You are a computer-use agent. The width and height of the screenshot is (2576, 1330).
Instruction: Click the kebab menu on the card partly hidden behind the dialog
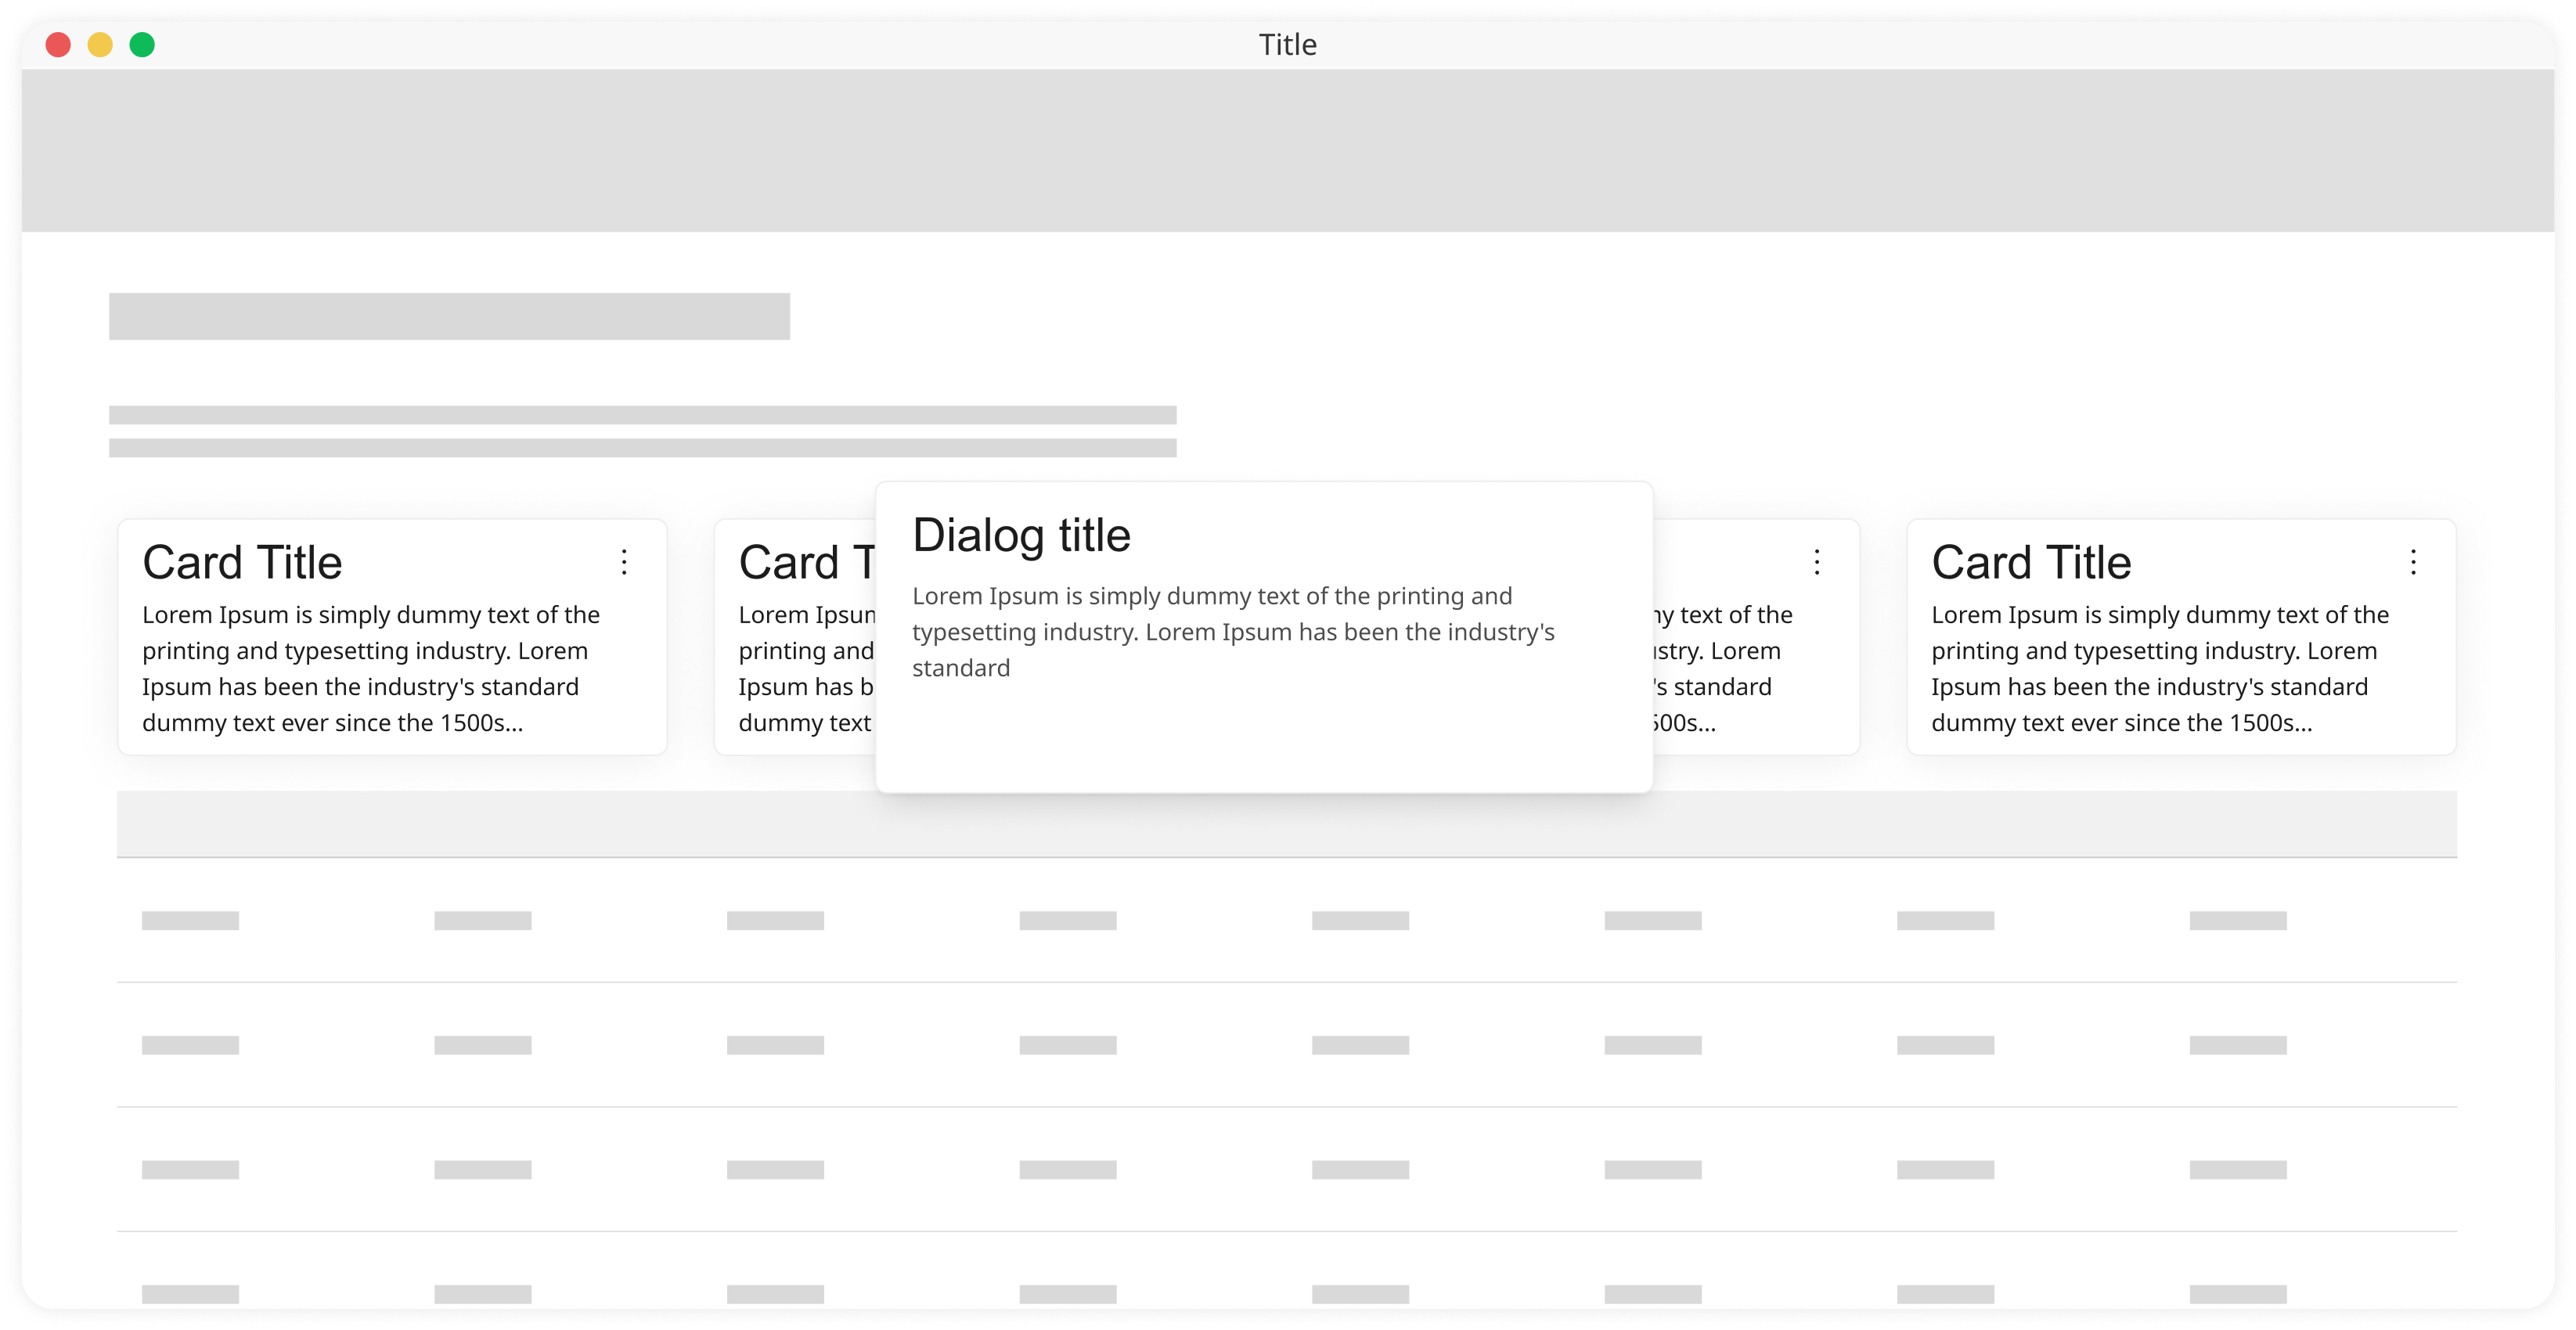point(1816,562)
